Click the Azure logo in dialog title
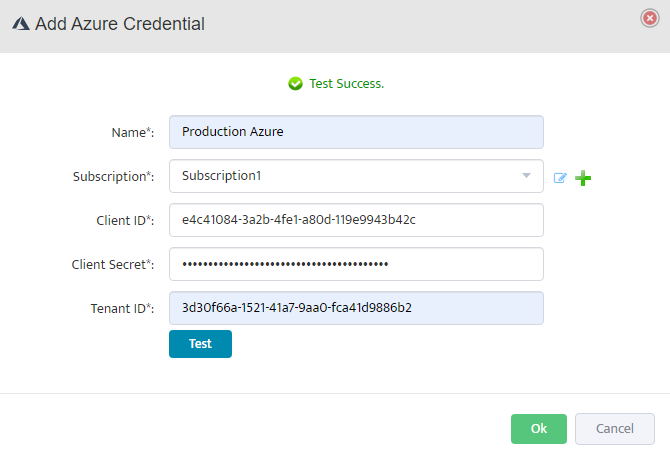 point(20,24)
